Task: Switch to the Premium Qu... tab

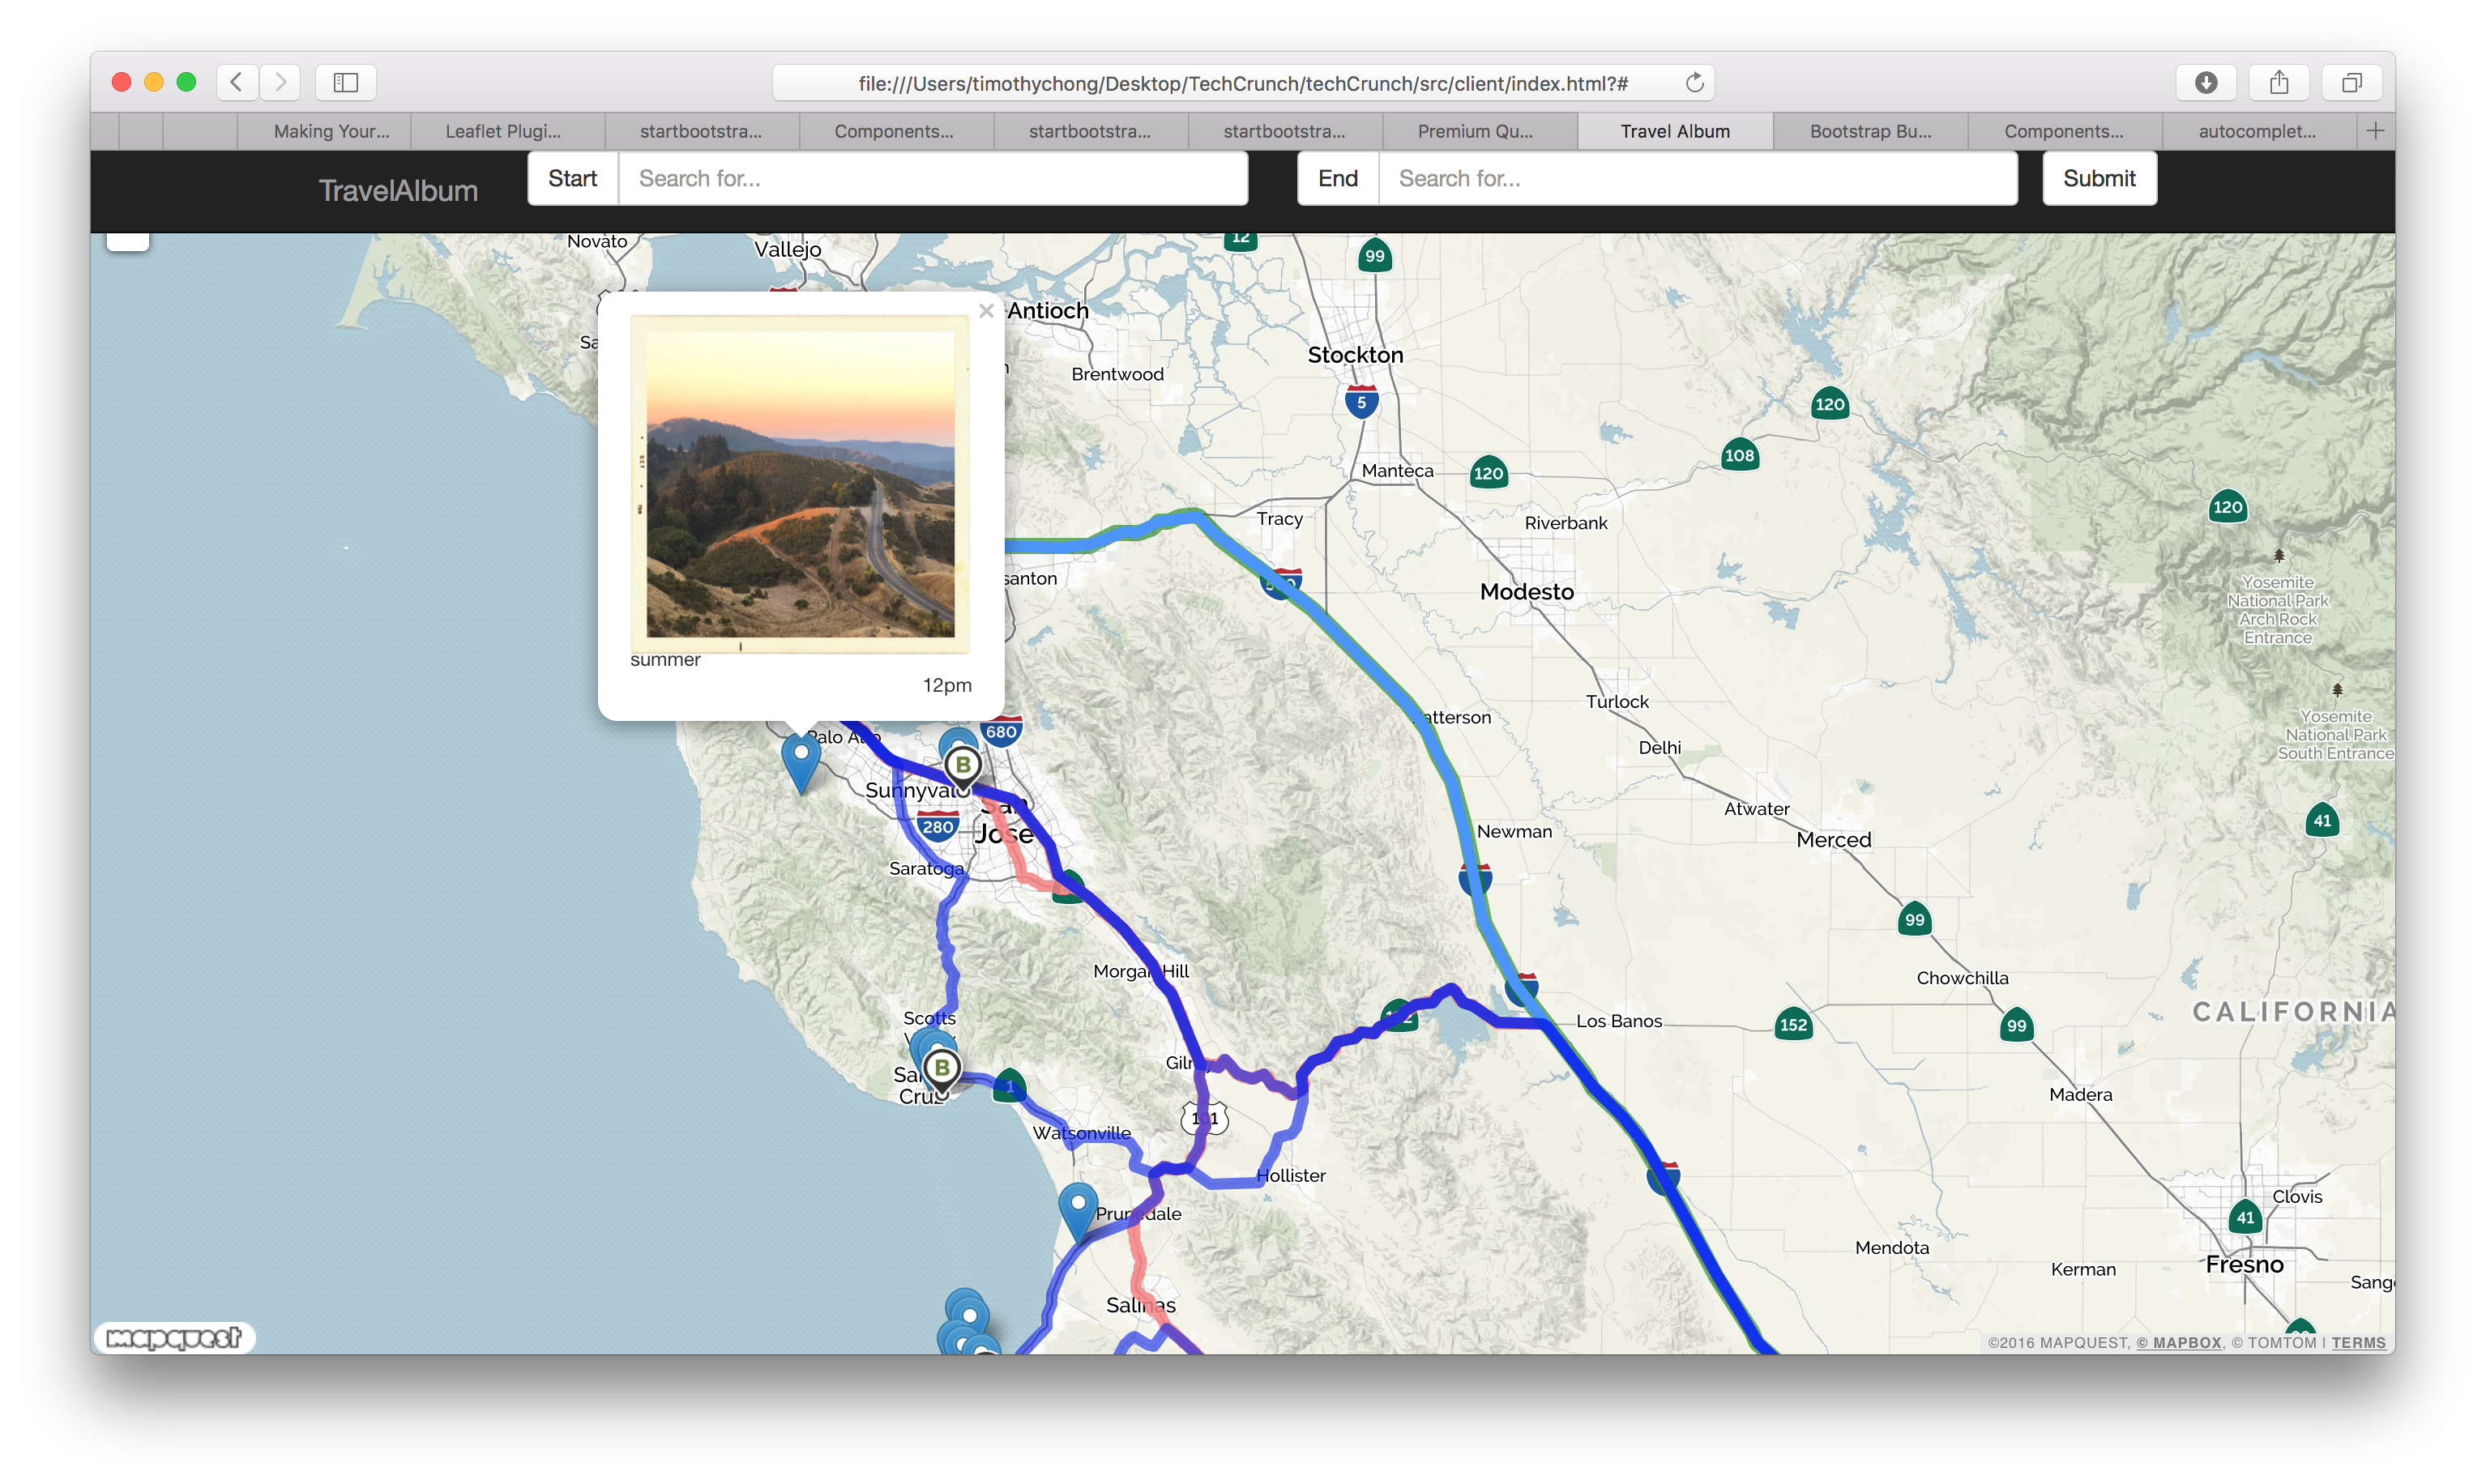Action: (1475, 131)
